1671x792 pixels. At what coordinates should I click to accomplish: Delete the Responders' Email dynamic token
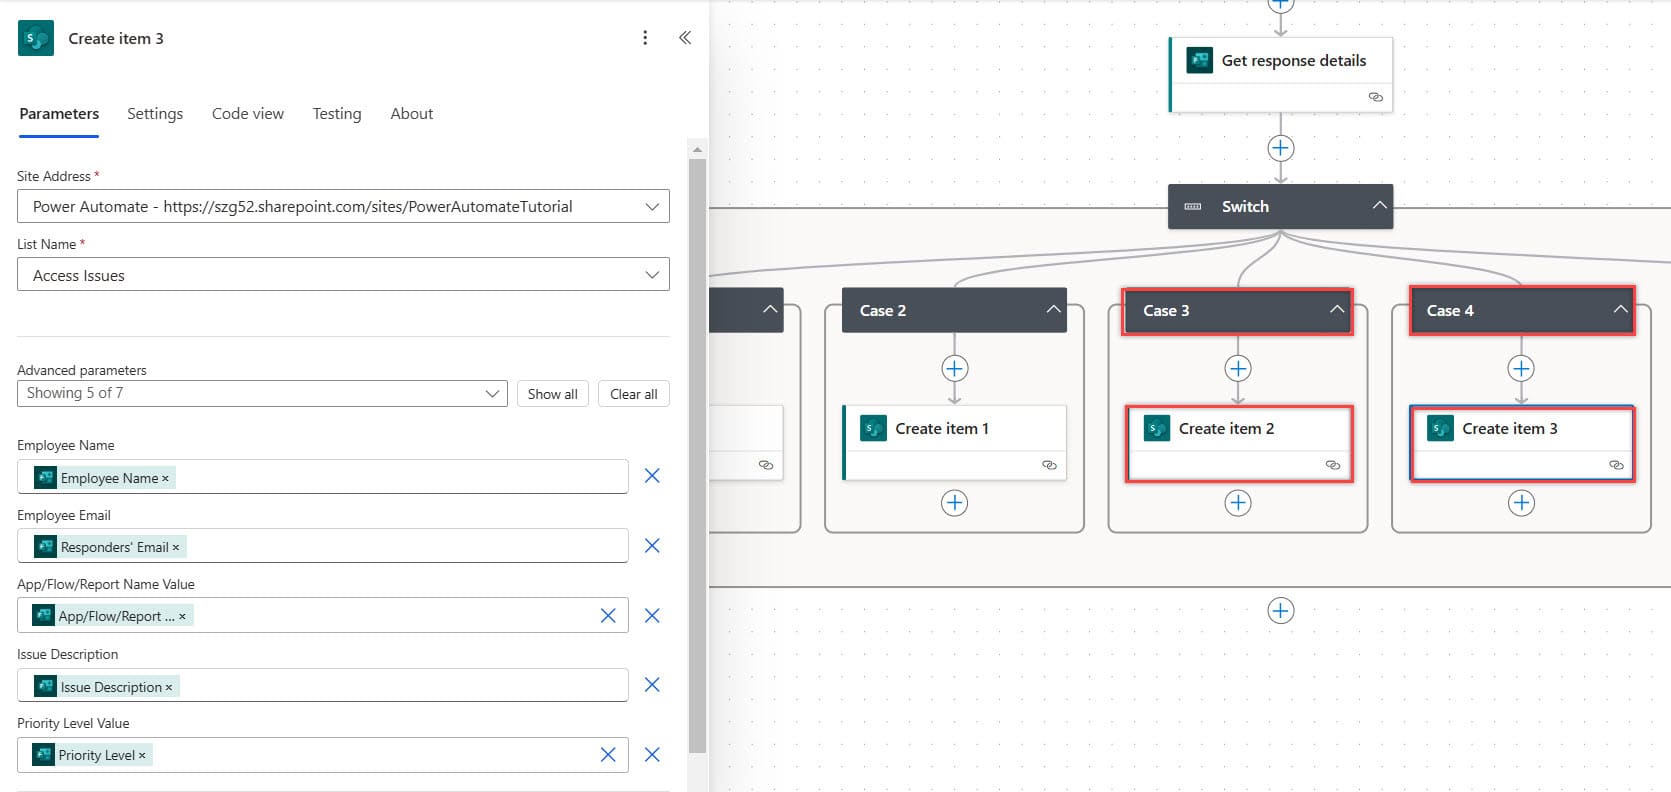pos(176,547)
